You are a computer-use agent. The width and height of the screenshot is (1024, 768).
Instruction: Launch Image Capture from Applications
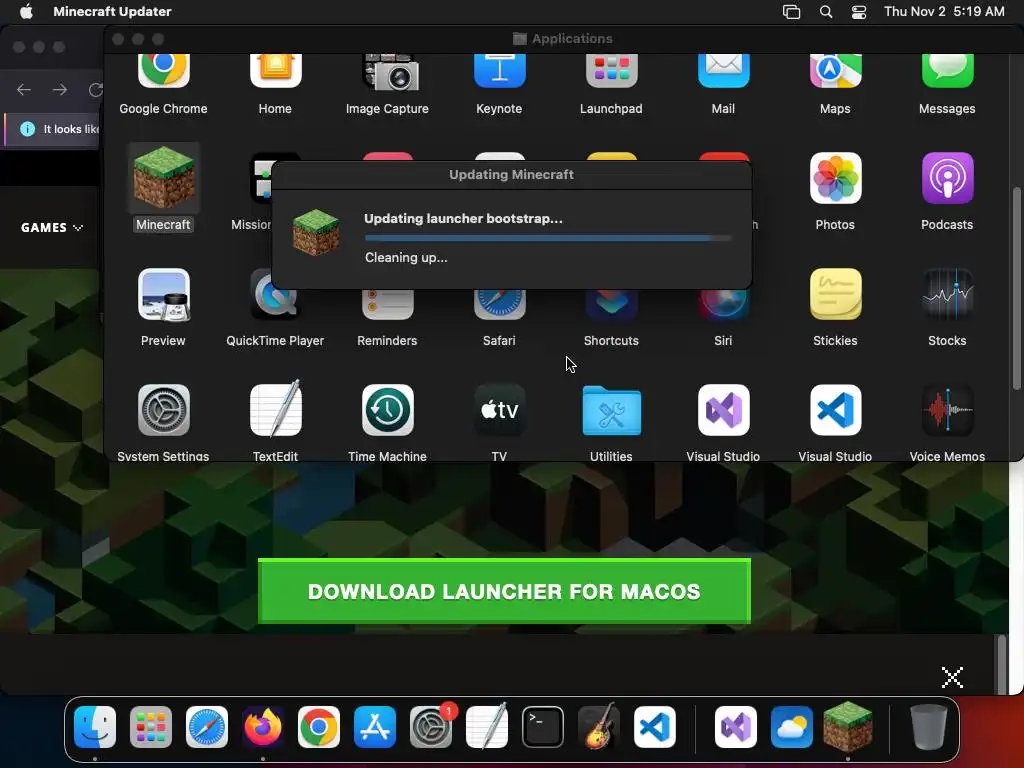point(390,72)
